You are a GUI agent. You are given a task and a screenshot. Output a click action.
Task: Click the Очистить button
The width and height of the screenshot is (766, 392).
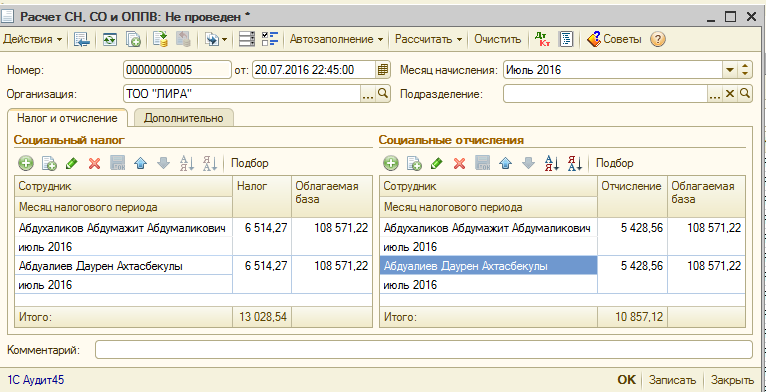(x=498, y=40)
